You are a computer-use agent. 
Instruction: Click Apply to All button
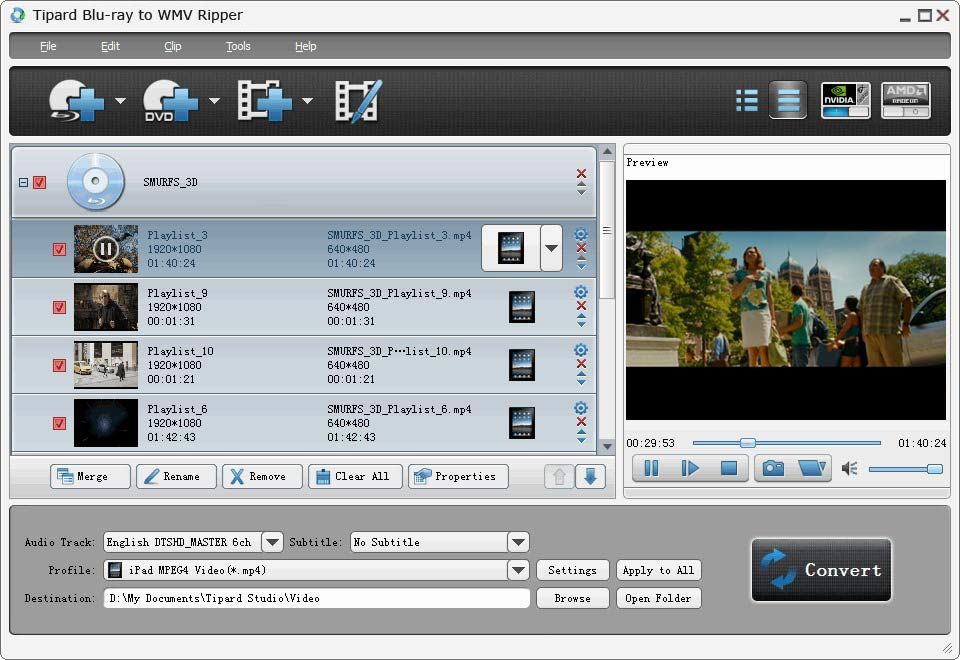658,570
